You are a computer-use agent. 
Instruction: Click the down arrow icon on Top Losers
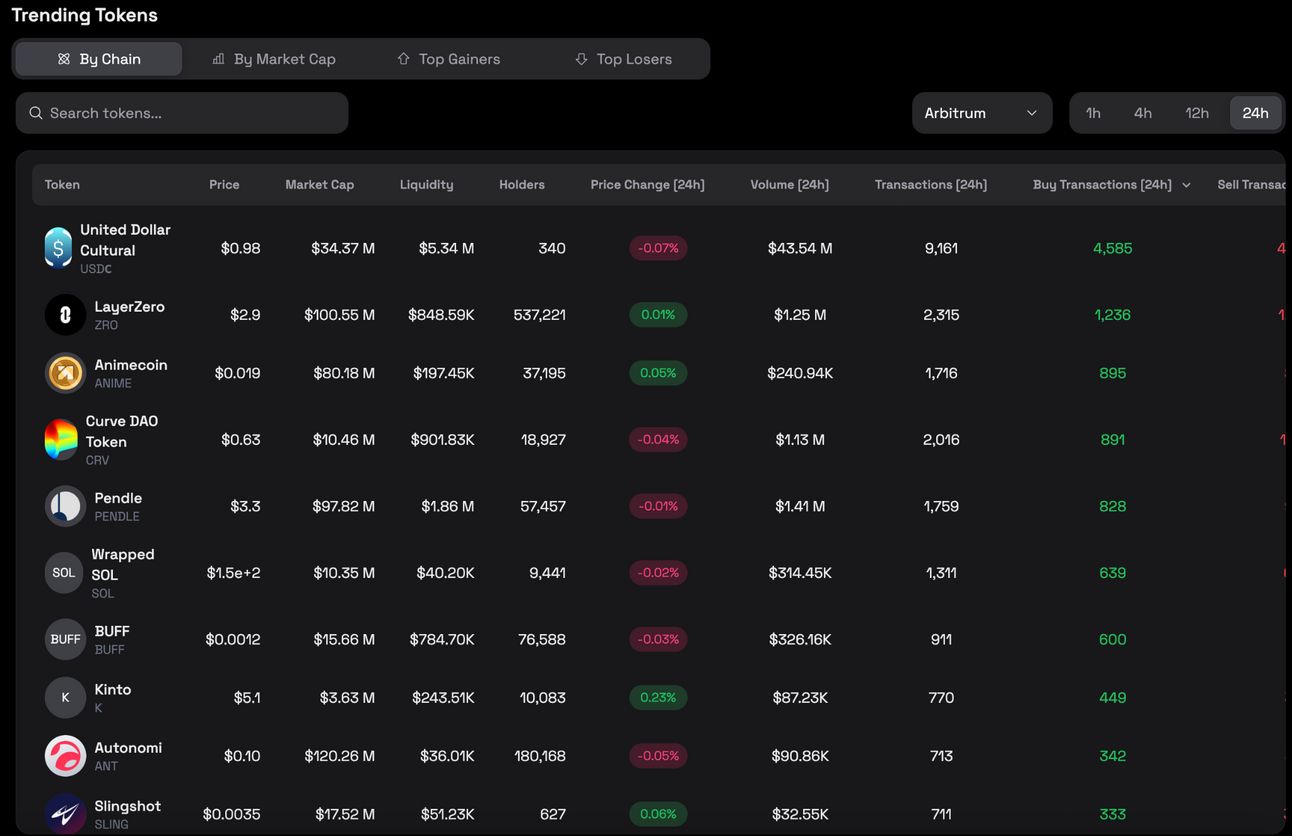[x=581, y=59]
